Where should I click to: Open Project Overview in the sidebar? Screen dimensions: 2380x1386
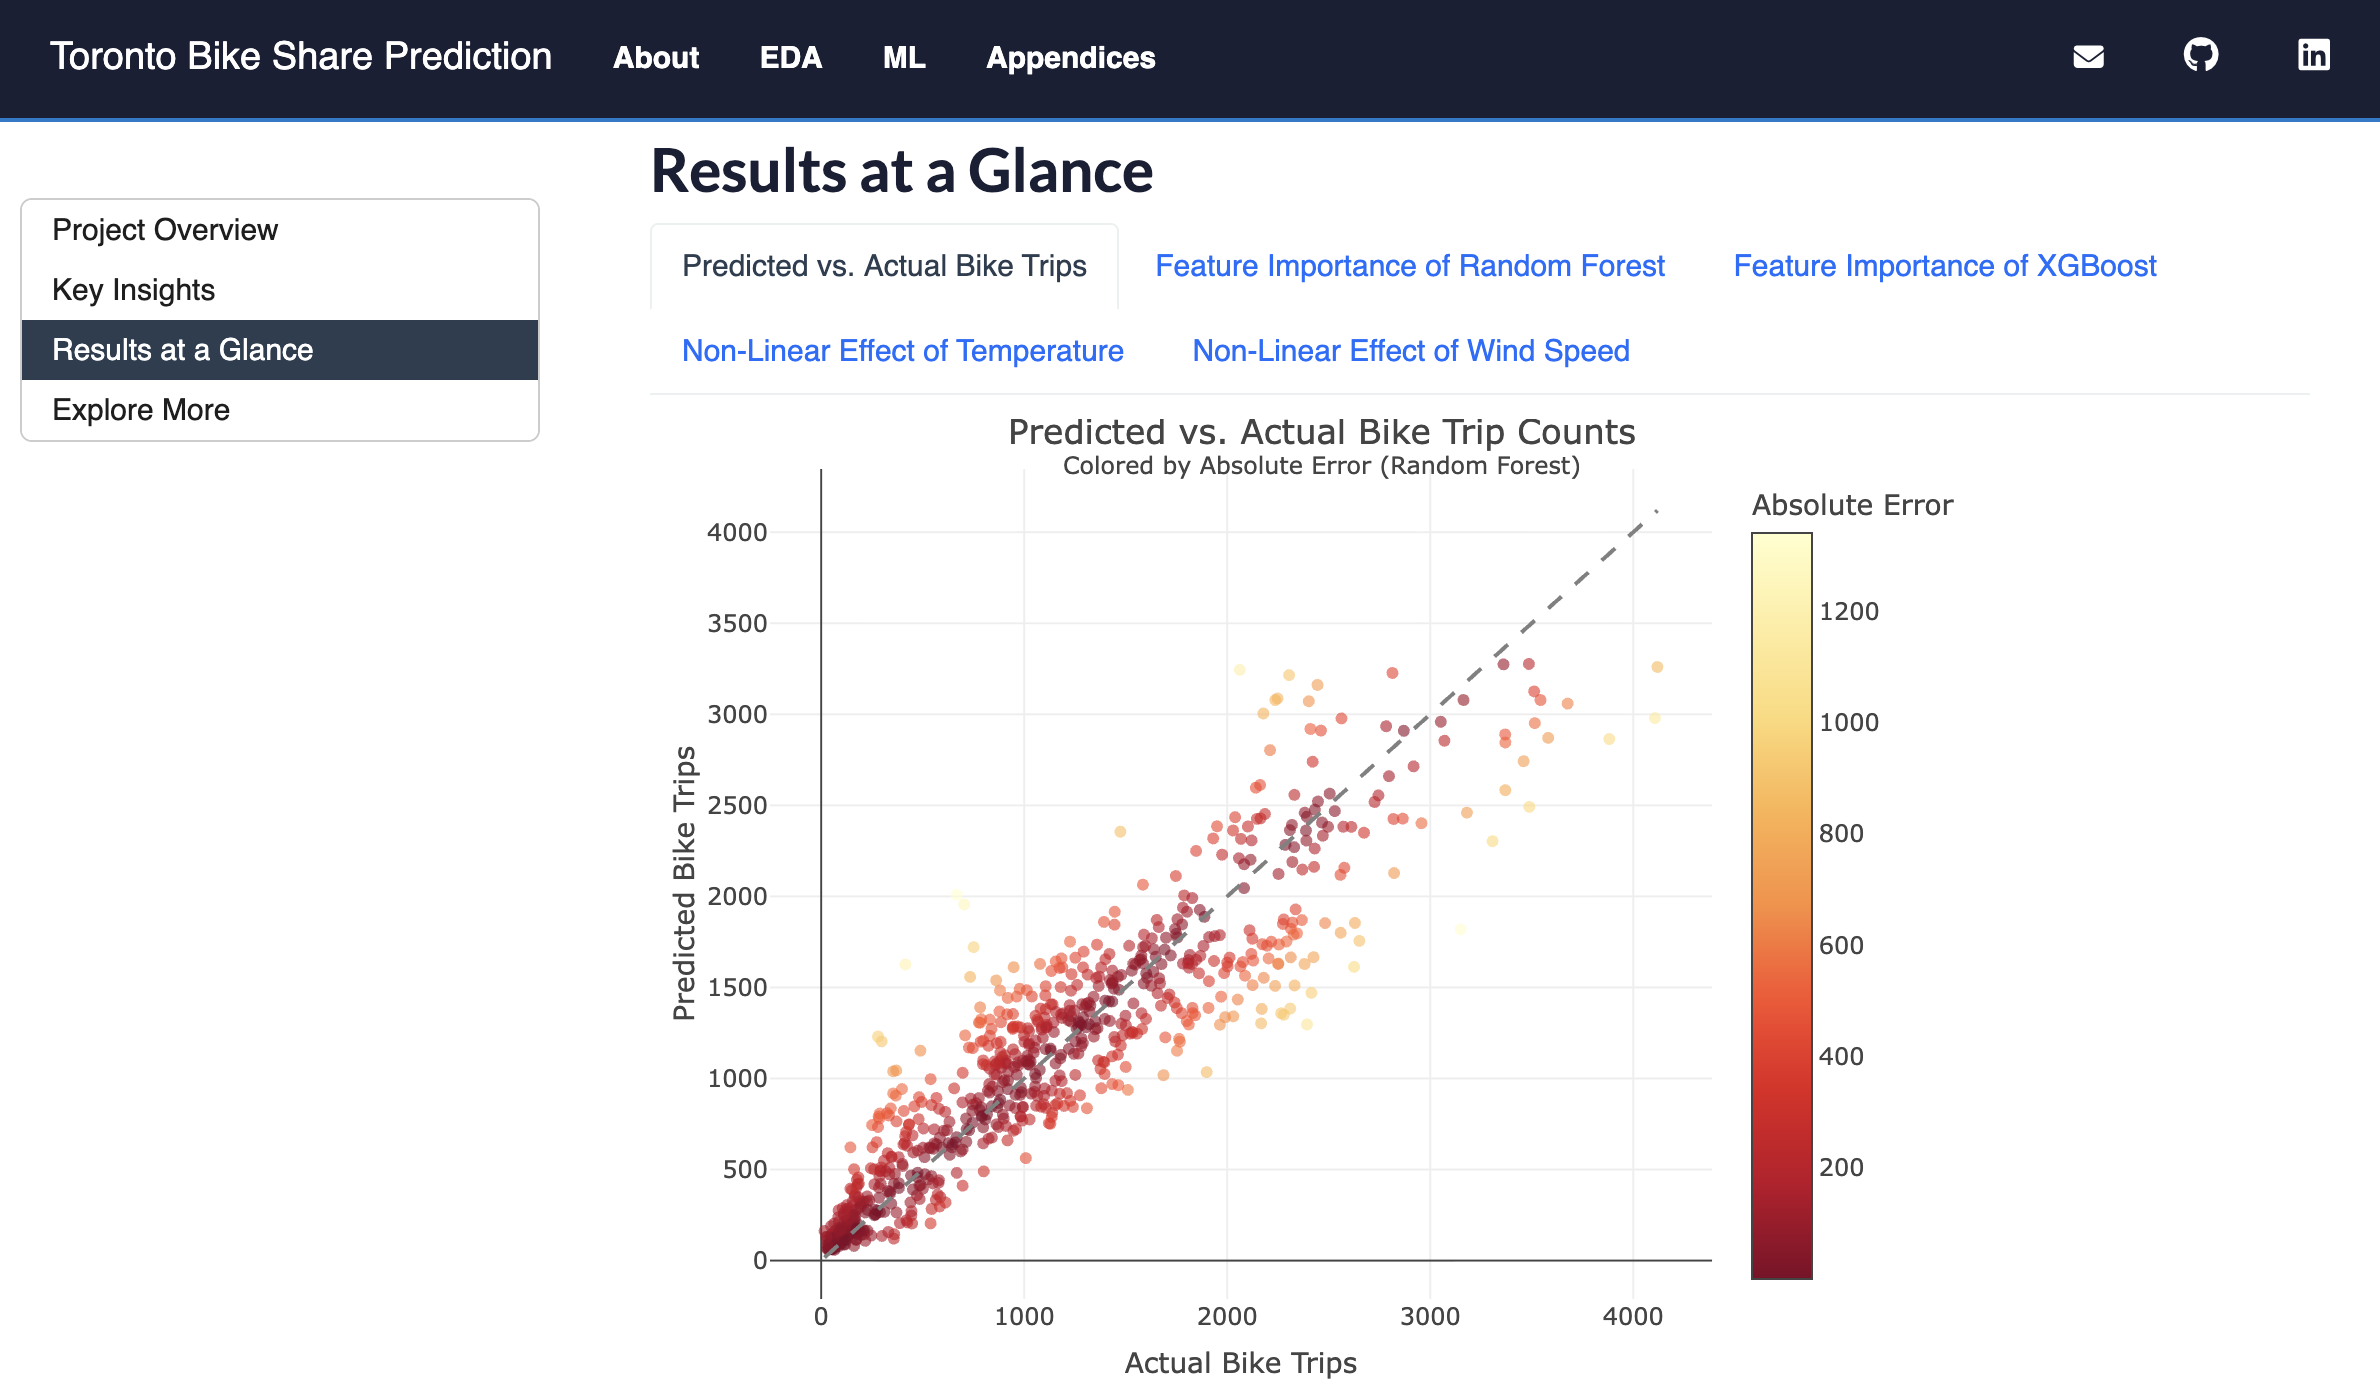164,229
